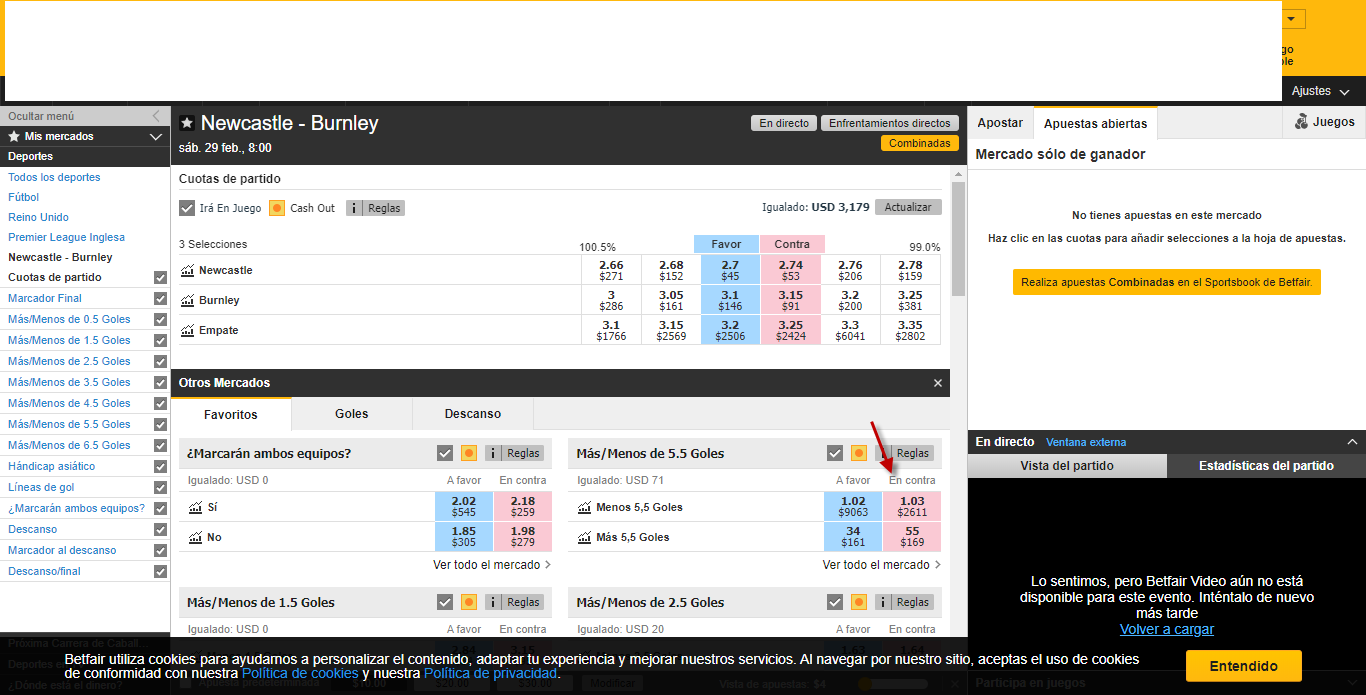Click Empate back odds 3.2 blue cell
The height and width of the screenshot is (695, 1366).
[730, 330]
